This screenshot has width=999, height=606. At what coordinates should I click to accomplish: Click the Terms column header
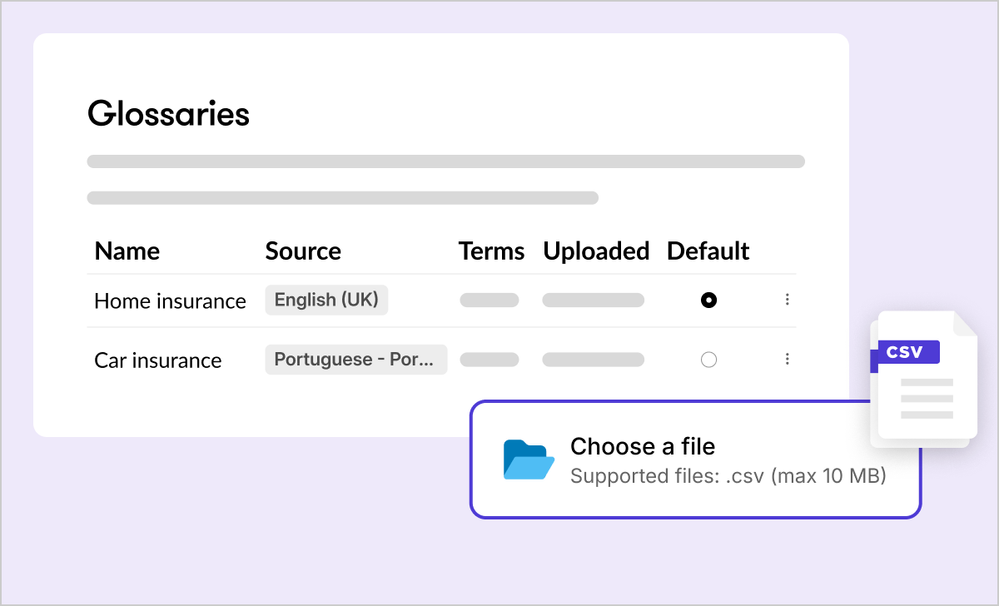pos(491,251)
